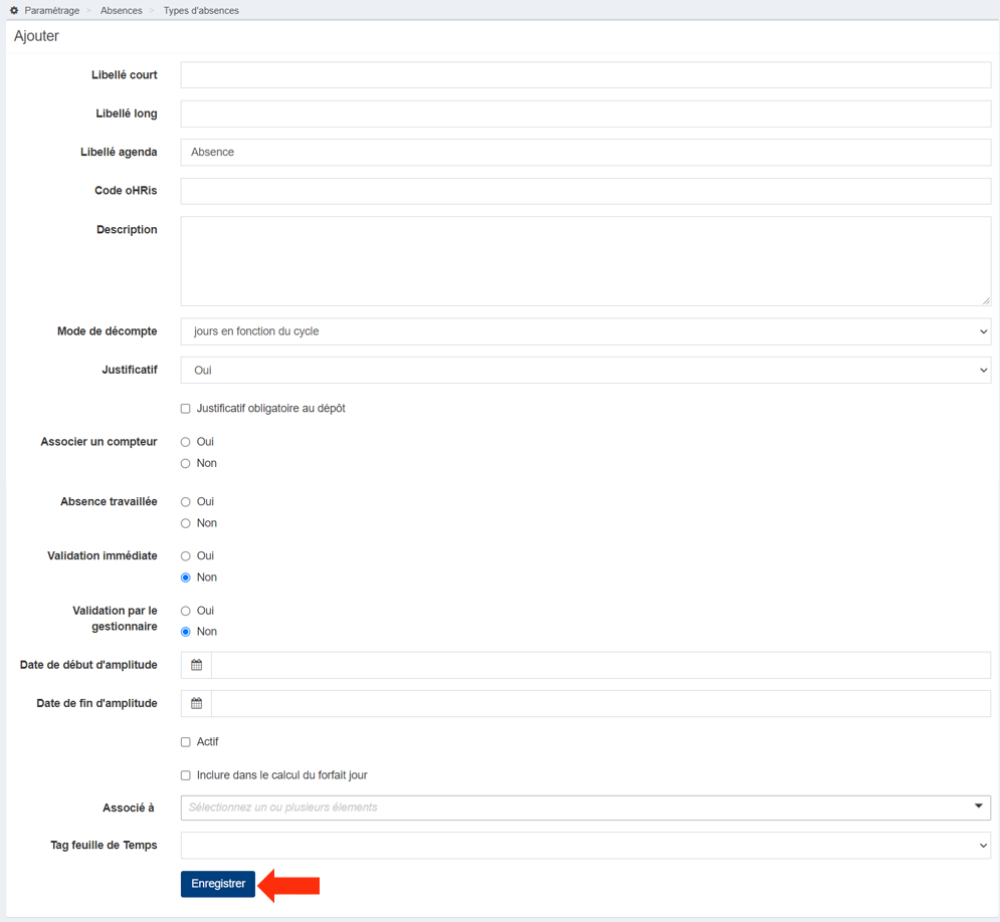Screen dimensions: 1000x922
Task: Open the Mode de décompte dropdown
Action: 585,332
